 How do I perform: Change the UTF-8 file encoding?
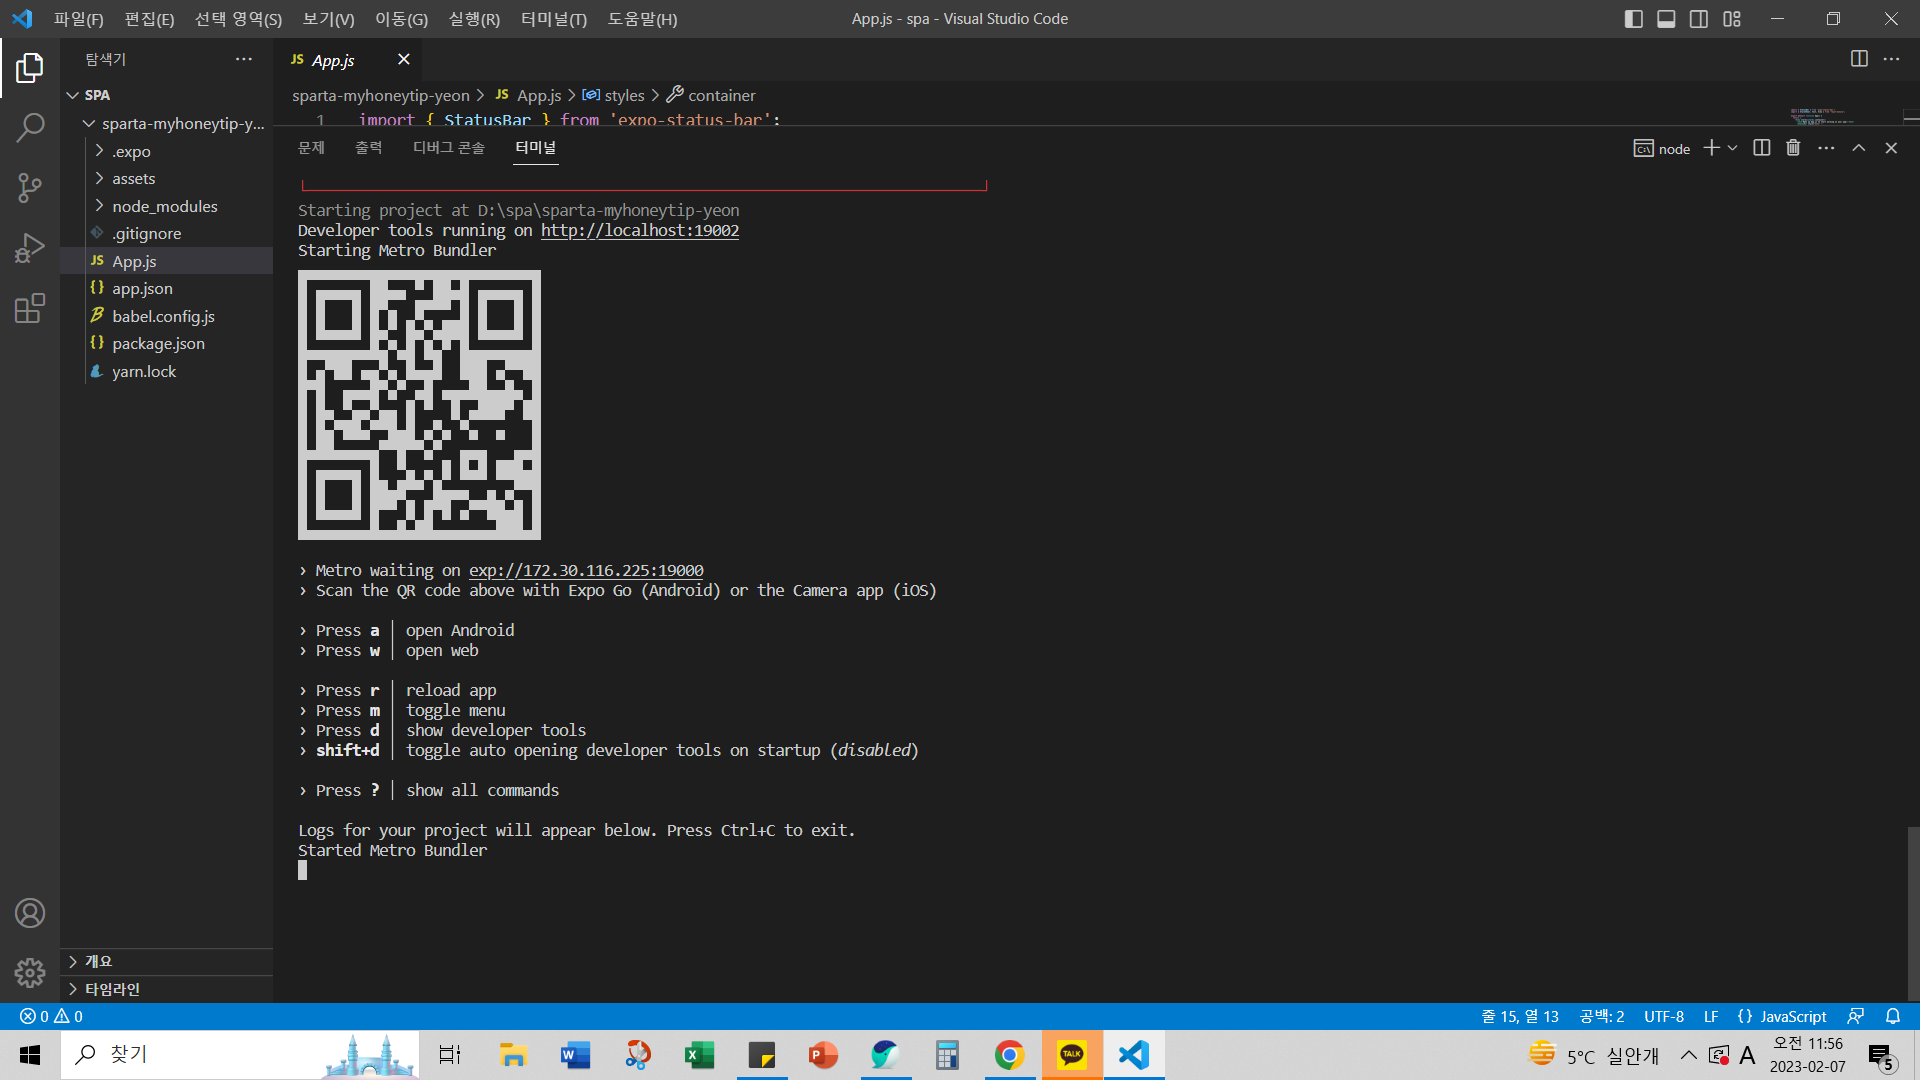[x=1664, y=1016]
